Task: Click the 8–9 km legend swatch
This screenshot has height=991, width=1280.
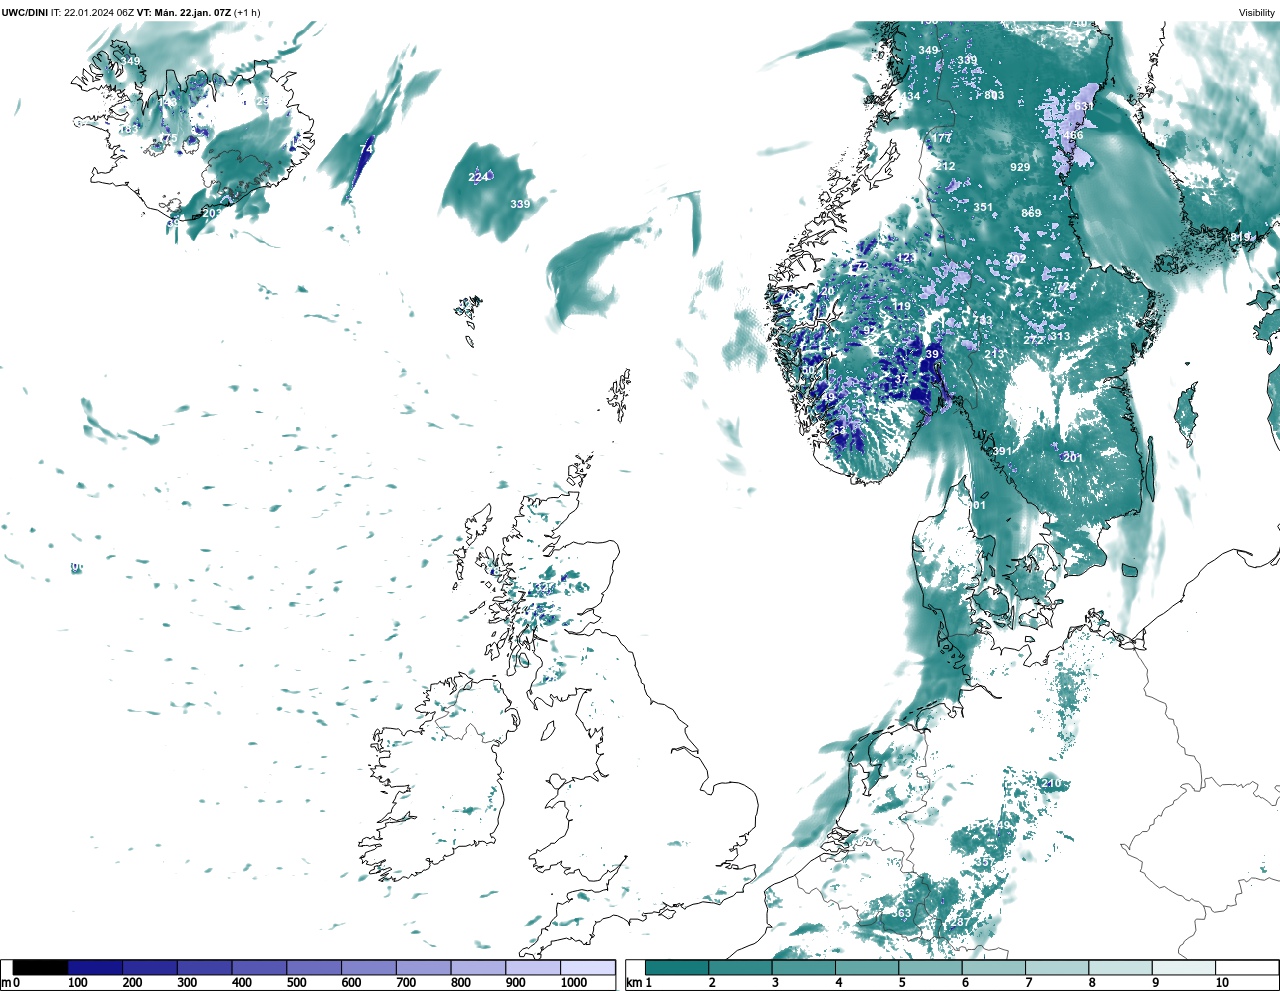Action: coord(1121,968)
